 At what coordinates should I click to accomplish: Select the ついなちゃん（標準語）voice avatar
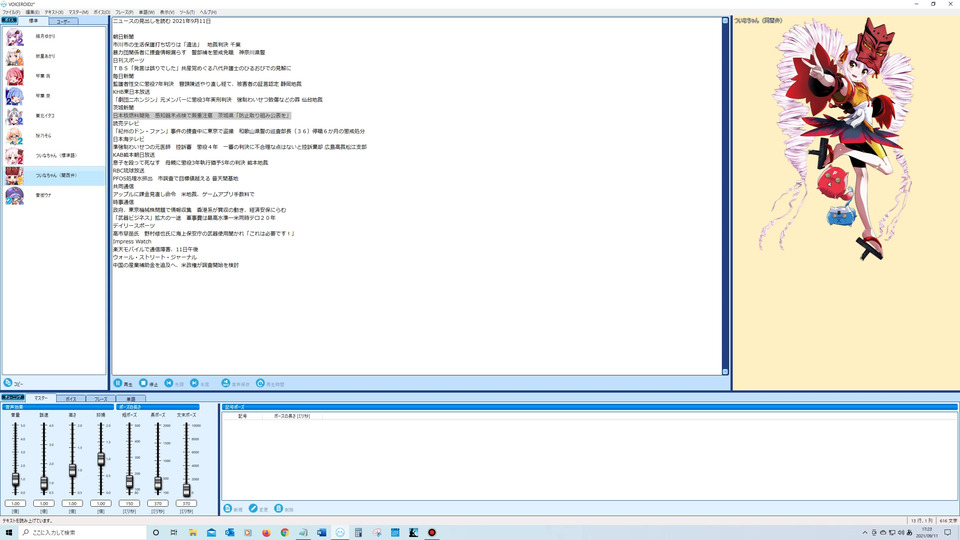15,156
